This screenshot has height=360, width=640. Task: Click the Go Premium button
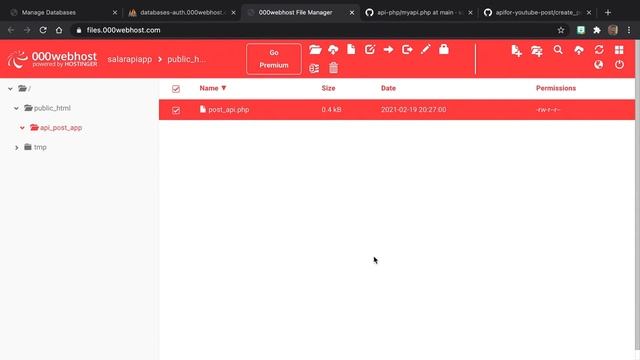pyautogui.click(x=274, y=59)
